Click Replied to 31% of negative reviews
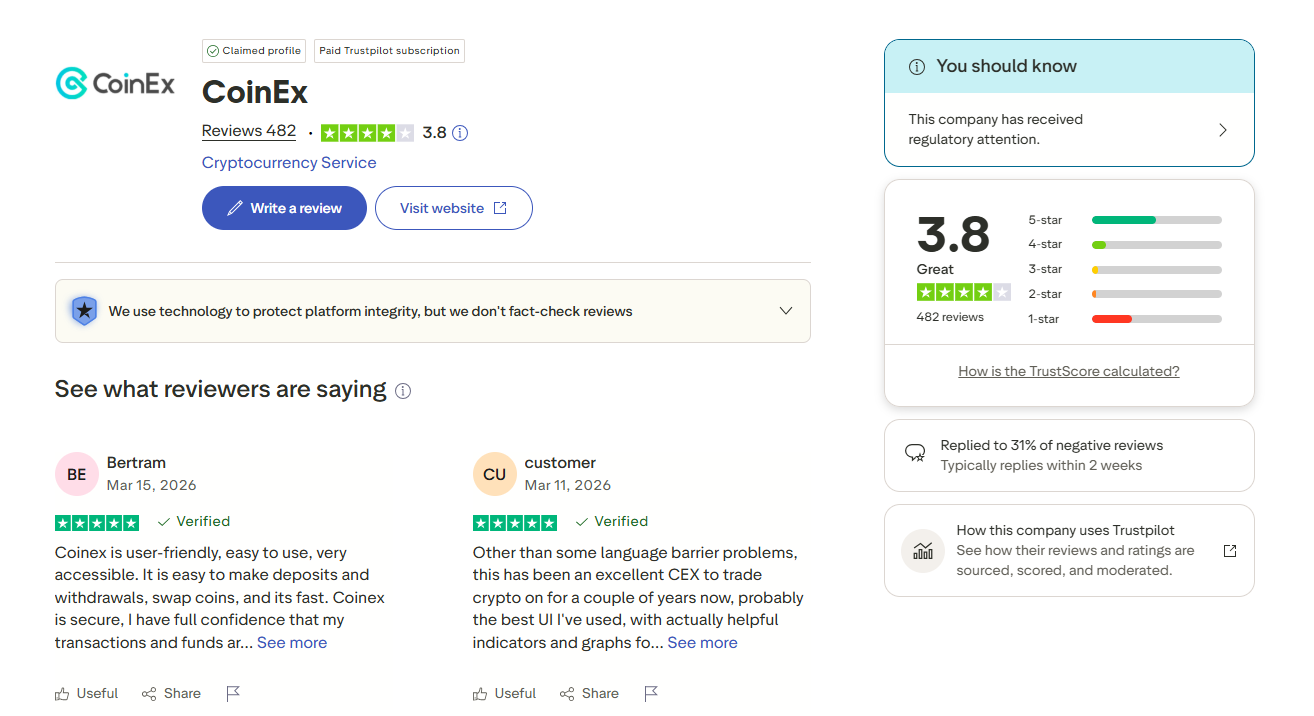 [1052, 445]
